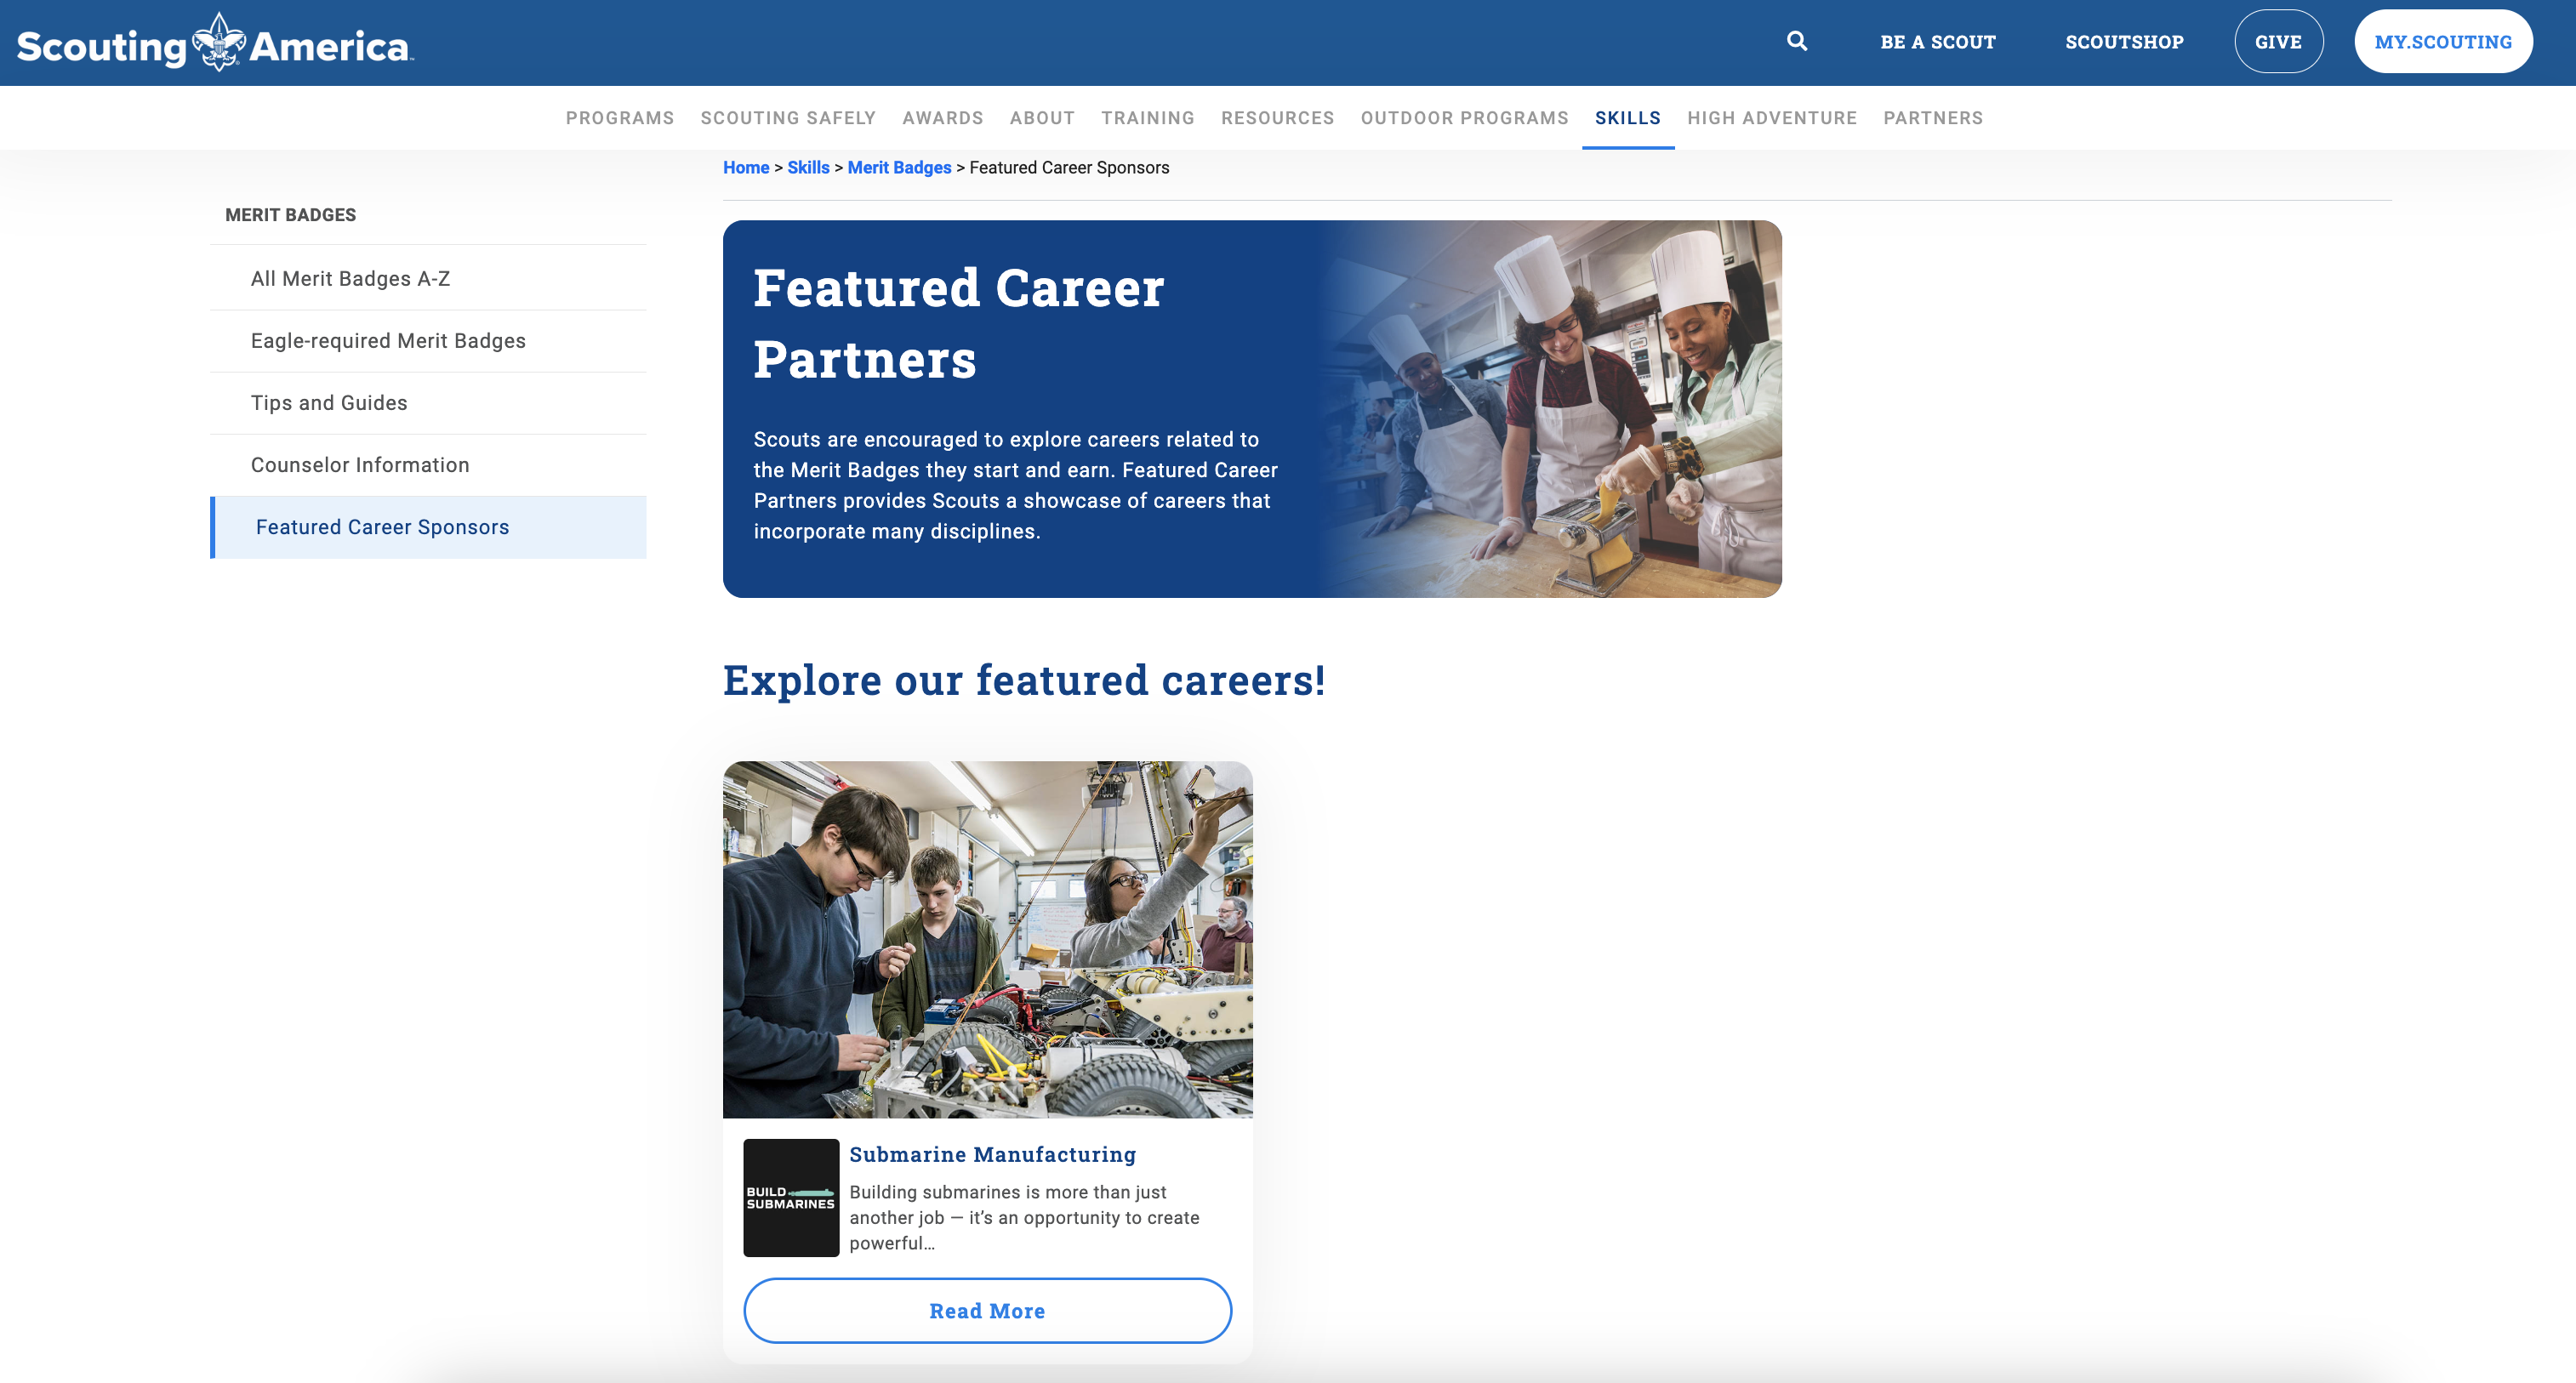Click "Featured Career Sponsors" breadcrumb text
The width and height of the screenshot is (2576, 1383).
tap(1069, 167)
